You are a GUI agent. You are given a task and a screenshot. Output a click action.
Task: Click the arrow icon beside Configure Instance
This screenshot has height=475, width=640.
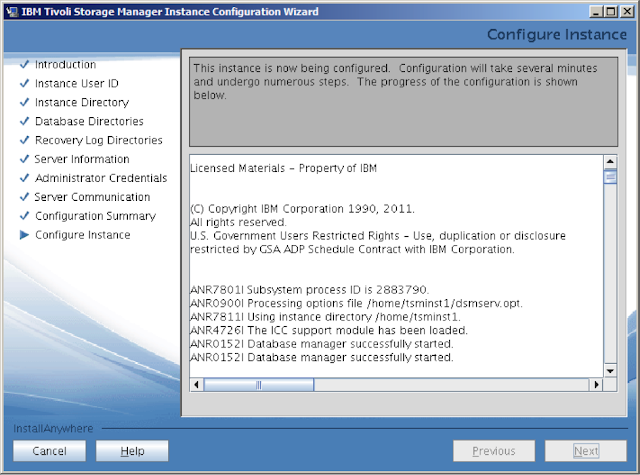tap(24, 235)
